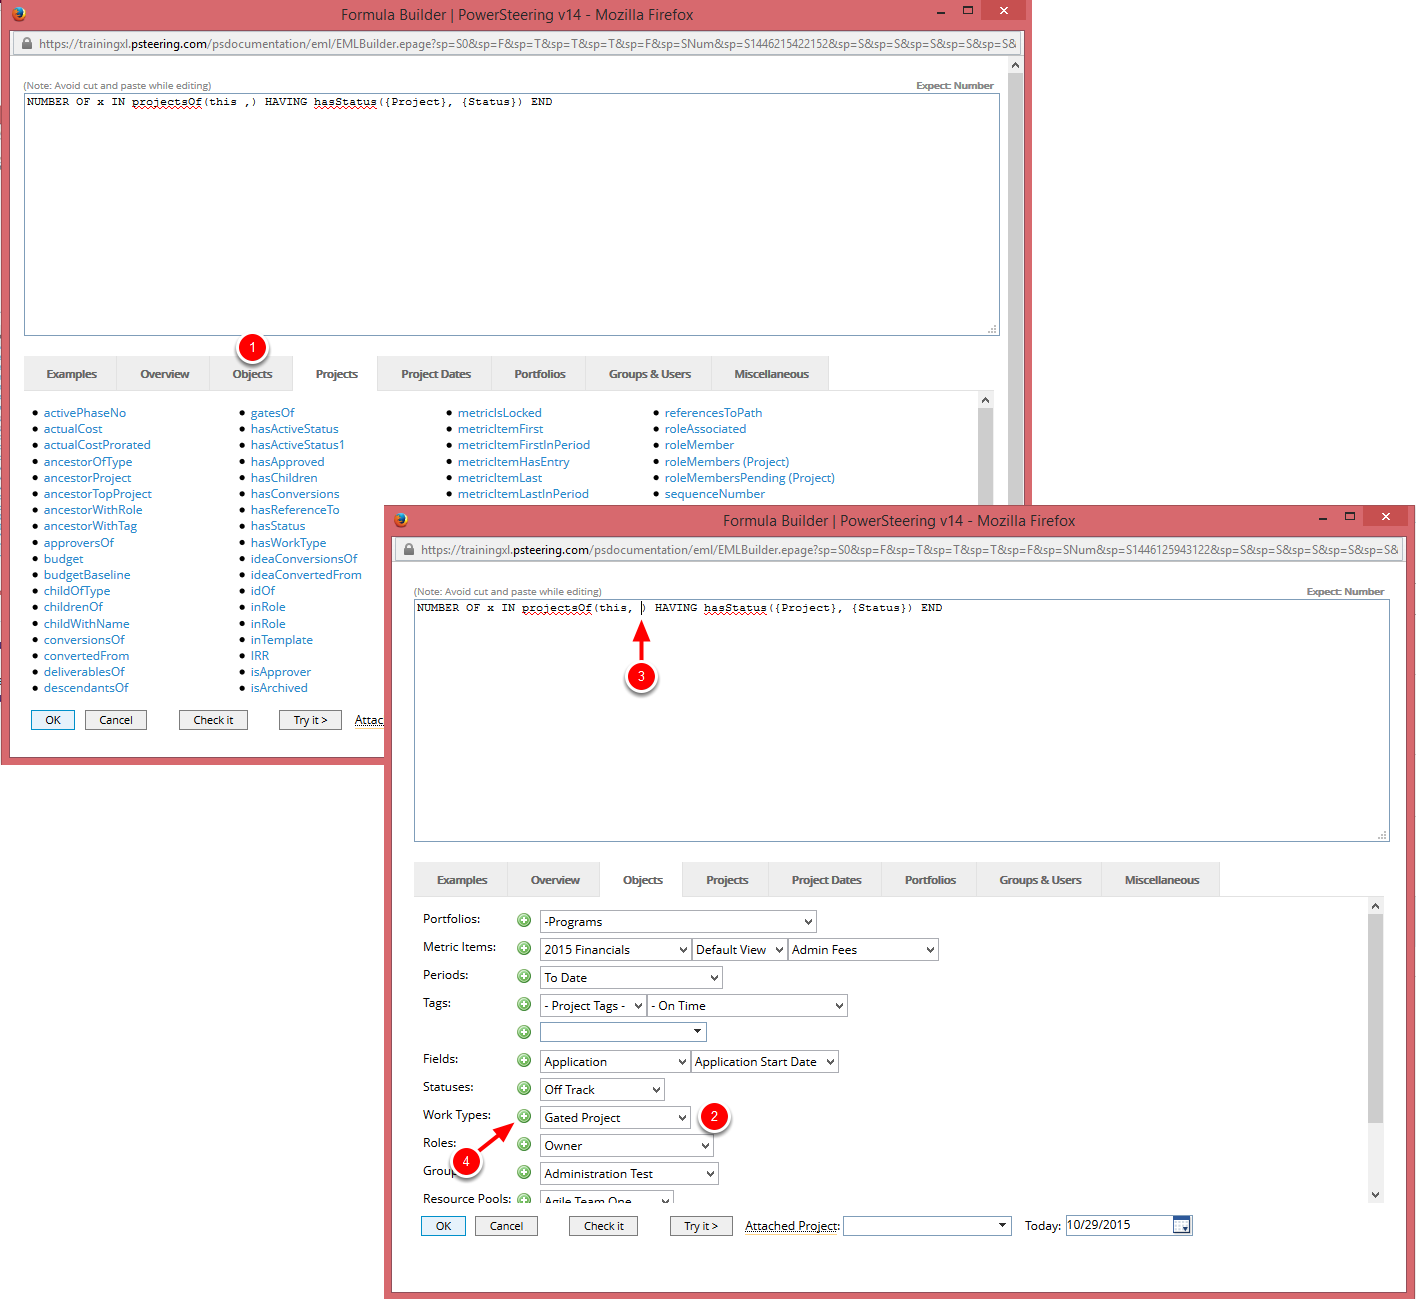Click Try it > button in front window

701,1226
